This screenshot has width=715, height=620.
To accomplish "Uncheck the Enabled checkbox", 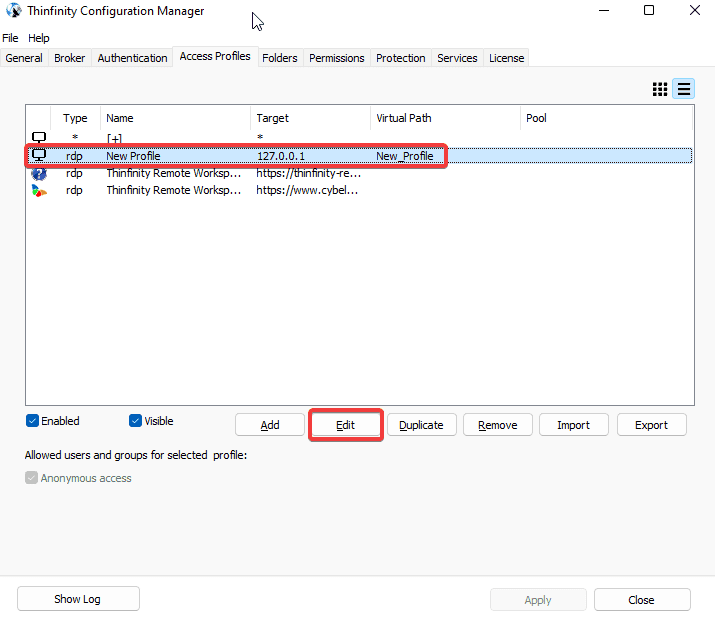I will click(x=32, y=420).
